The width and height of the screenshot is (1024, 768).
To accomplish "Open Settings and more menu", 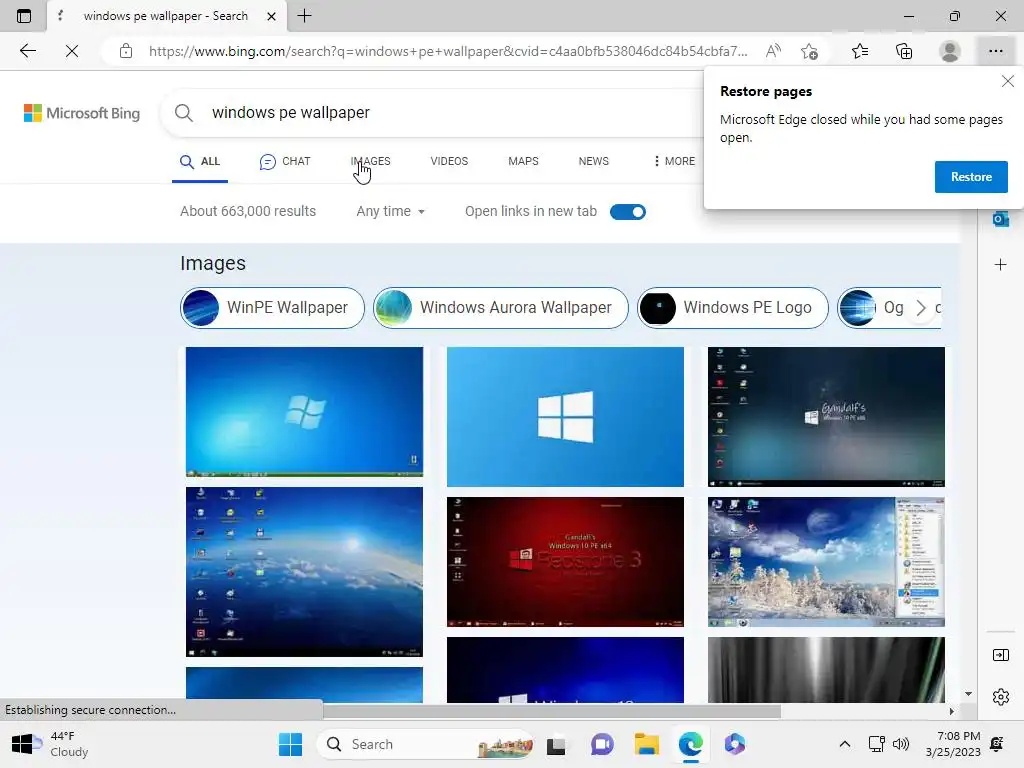I will tap(995, 51).
